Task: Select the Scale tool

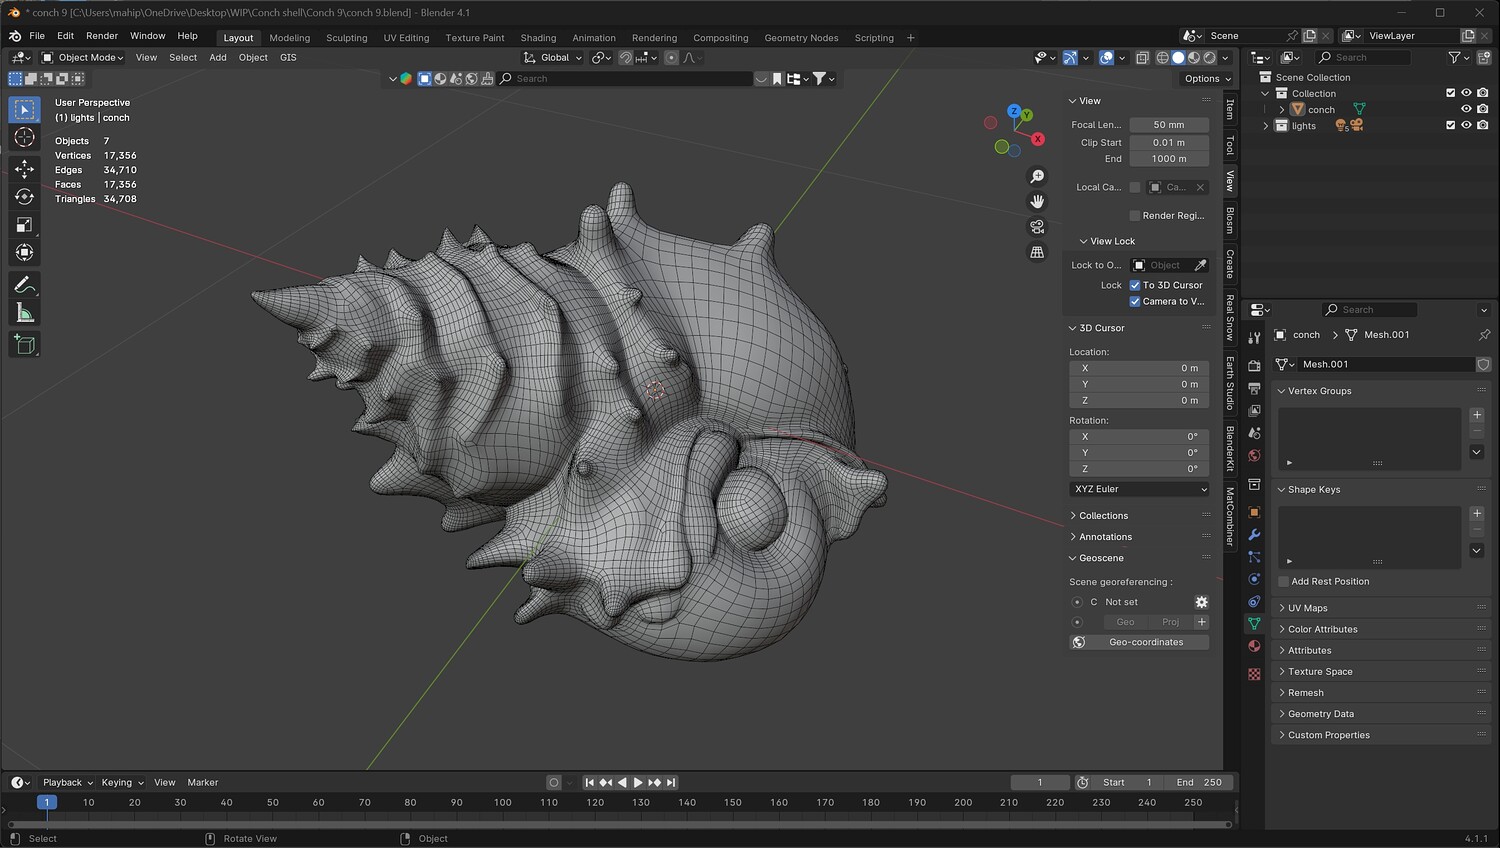Action: [x=24, y=225]
